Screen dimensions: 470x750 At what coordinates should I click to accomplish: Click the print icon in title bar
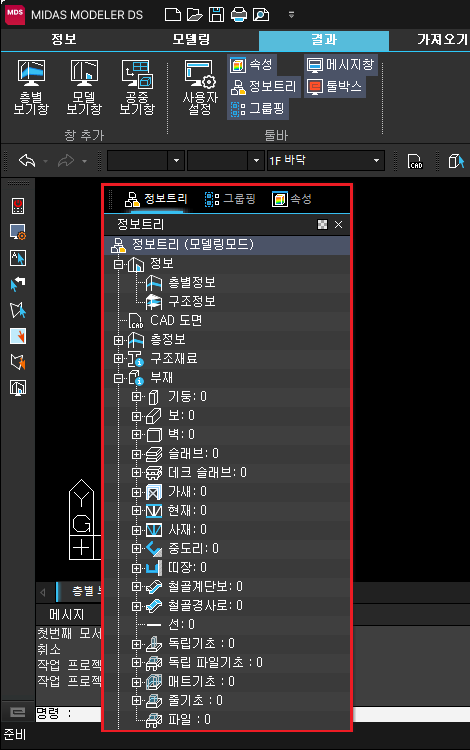[239, 14]
